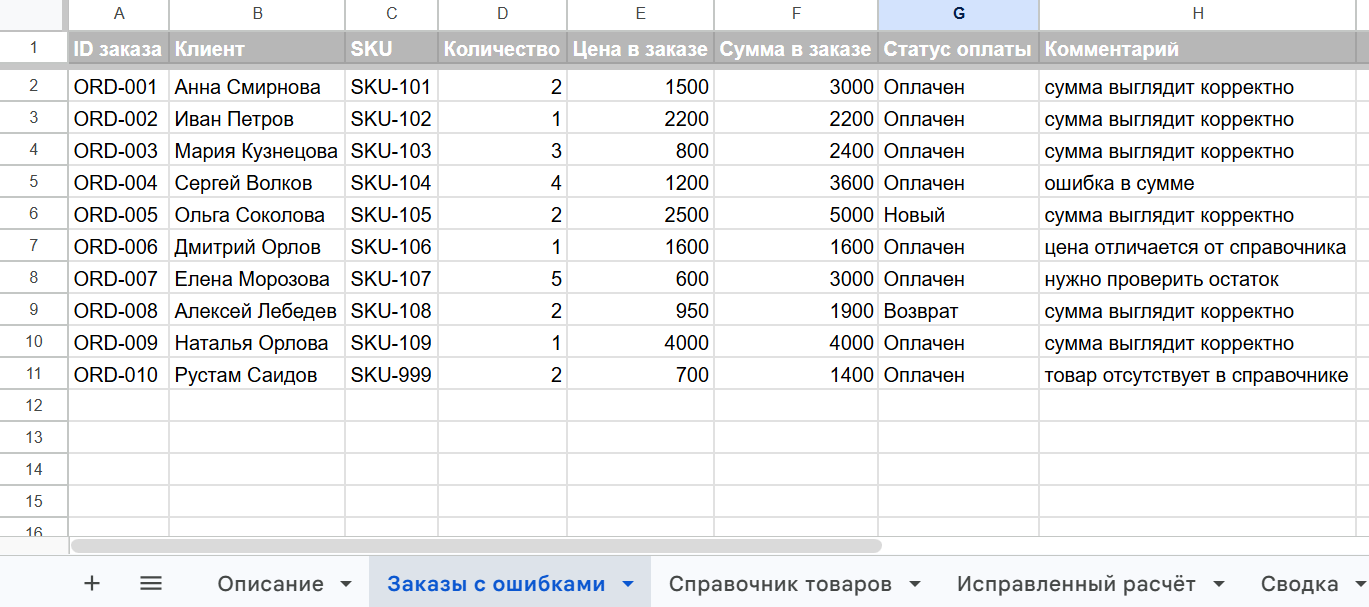
Task: Open the Сводка sheet tab
Action: point(1299,584)
